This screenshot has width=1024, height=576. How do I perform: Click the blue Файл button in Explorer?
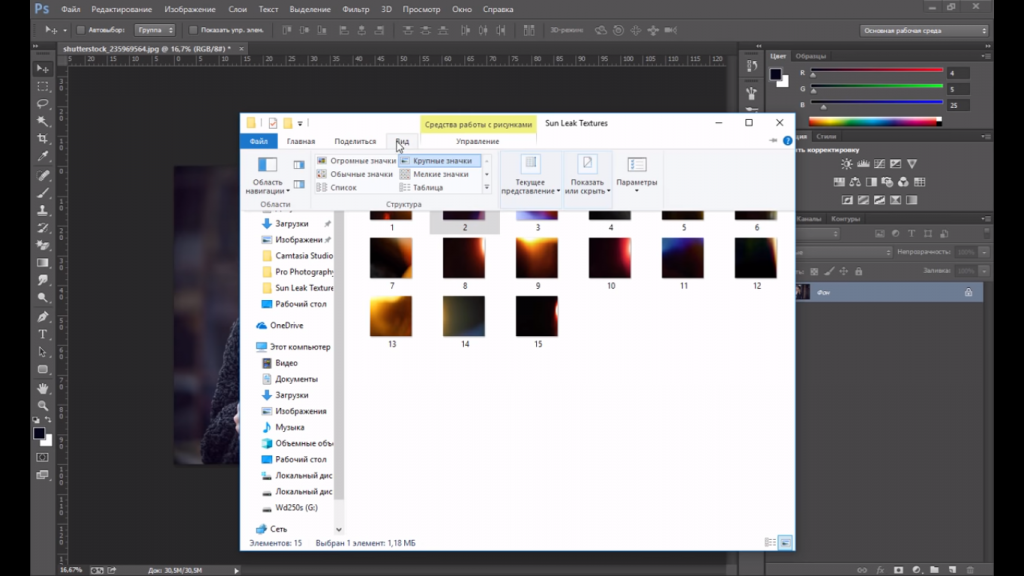tap(259, 141)
